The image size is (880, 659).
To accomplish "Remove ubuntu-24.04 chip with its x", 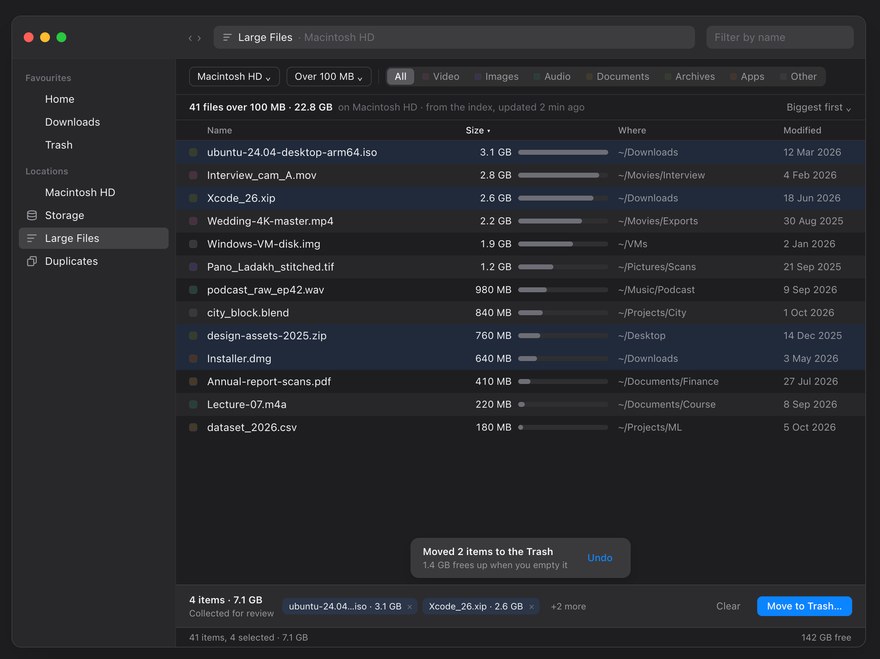I will [x=410, y=606].
